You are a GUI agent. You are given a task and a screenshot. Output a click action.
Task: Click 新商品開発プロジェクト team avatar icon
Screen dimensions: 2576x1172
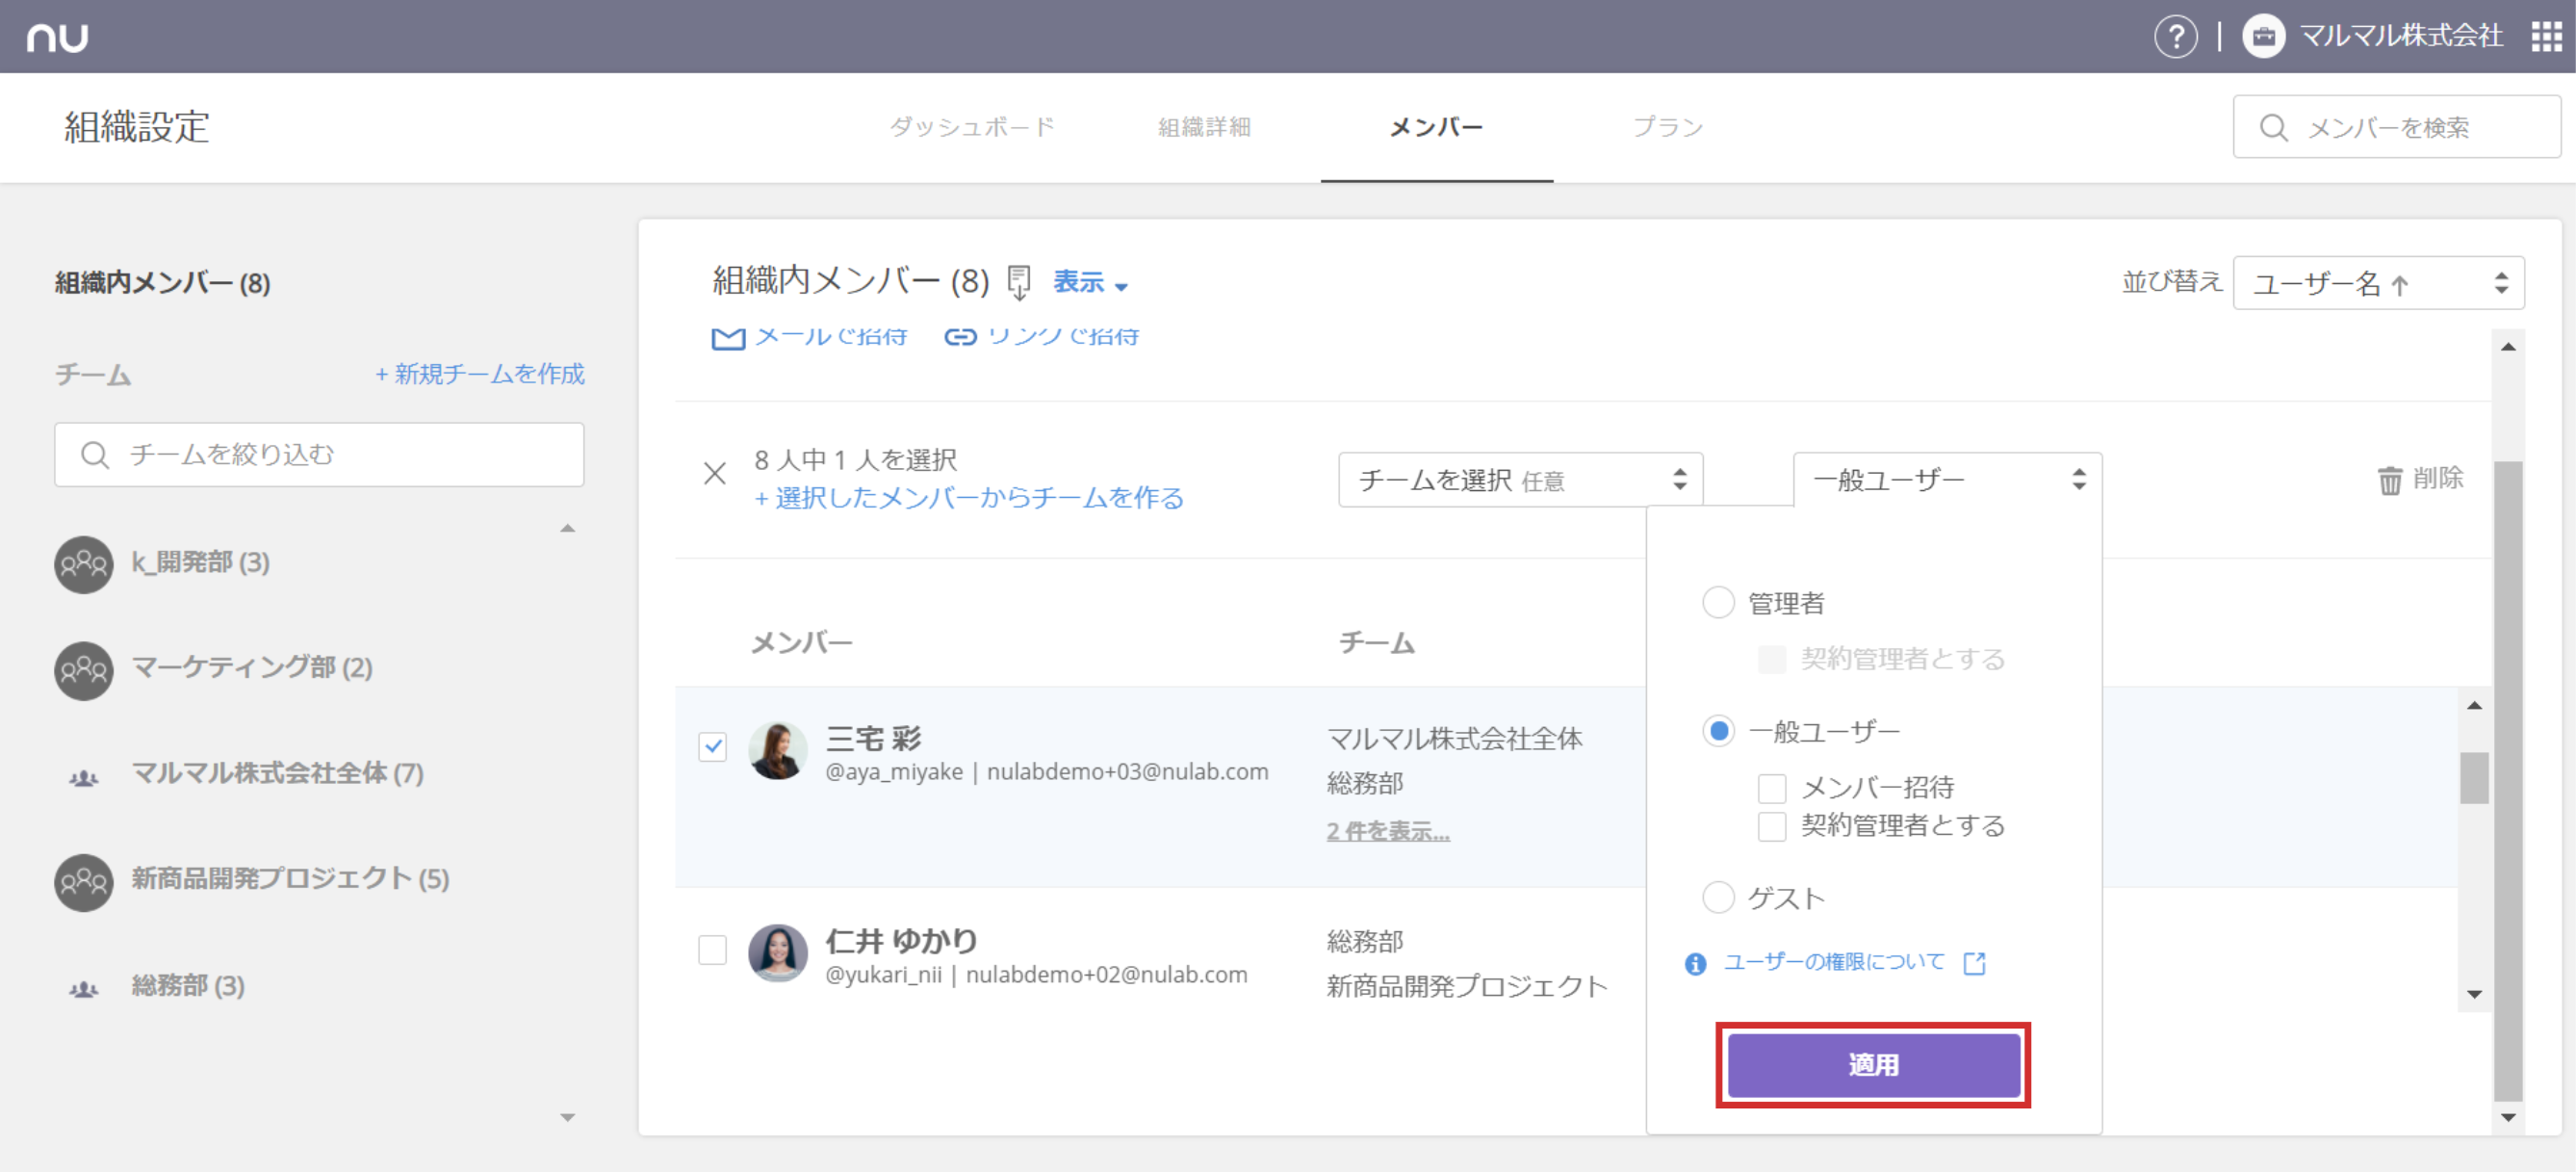click(x=83, y=882)
